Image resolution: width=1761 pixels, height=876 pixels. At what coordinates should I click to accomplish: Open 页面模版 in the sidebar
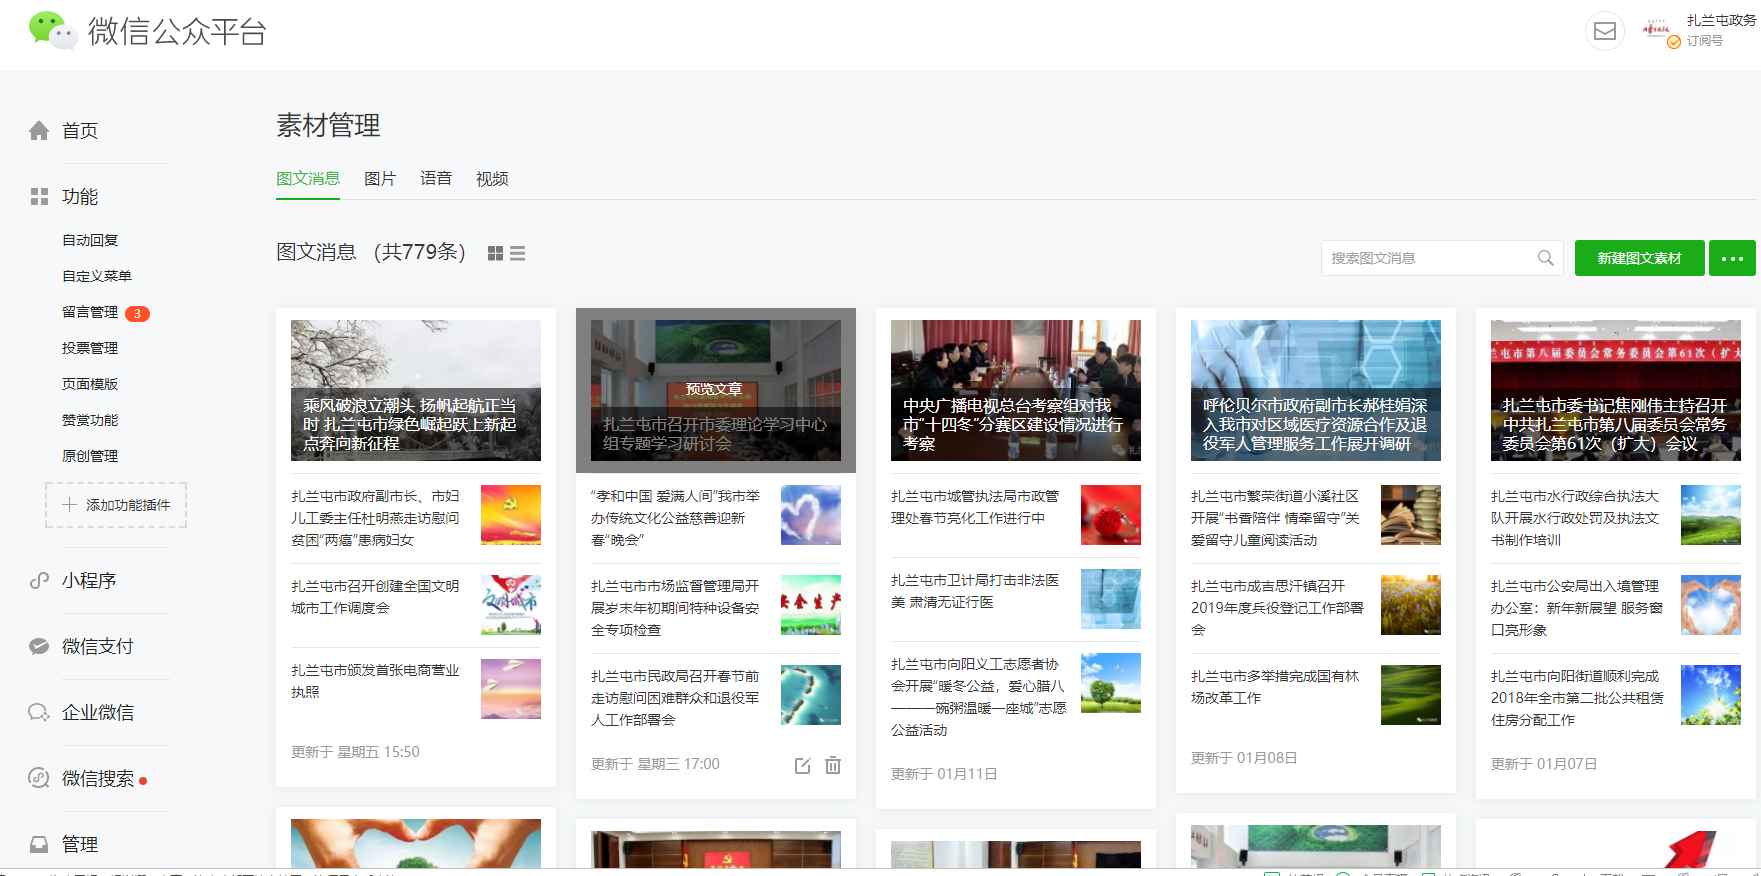[x=90, y=384]
